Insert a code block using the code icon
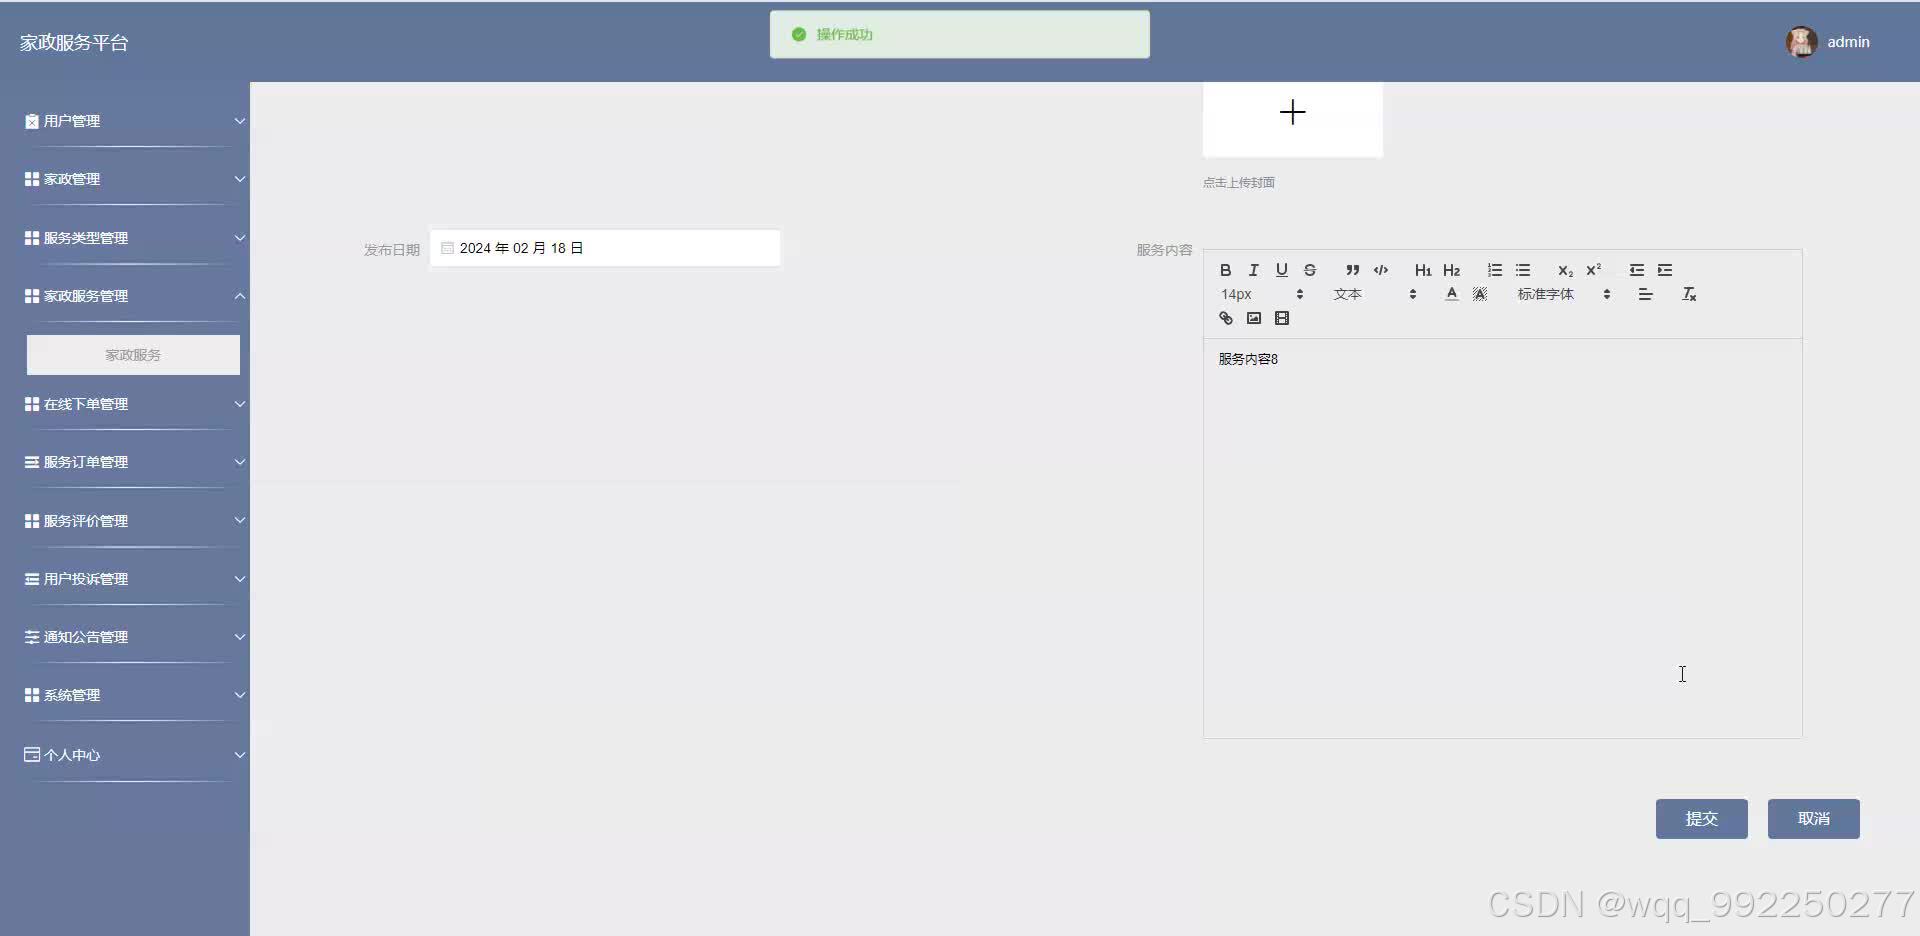 1380,270
